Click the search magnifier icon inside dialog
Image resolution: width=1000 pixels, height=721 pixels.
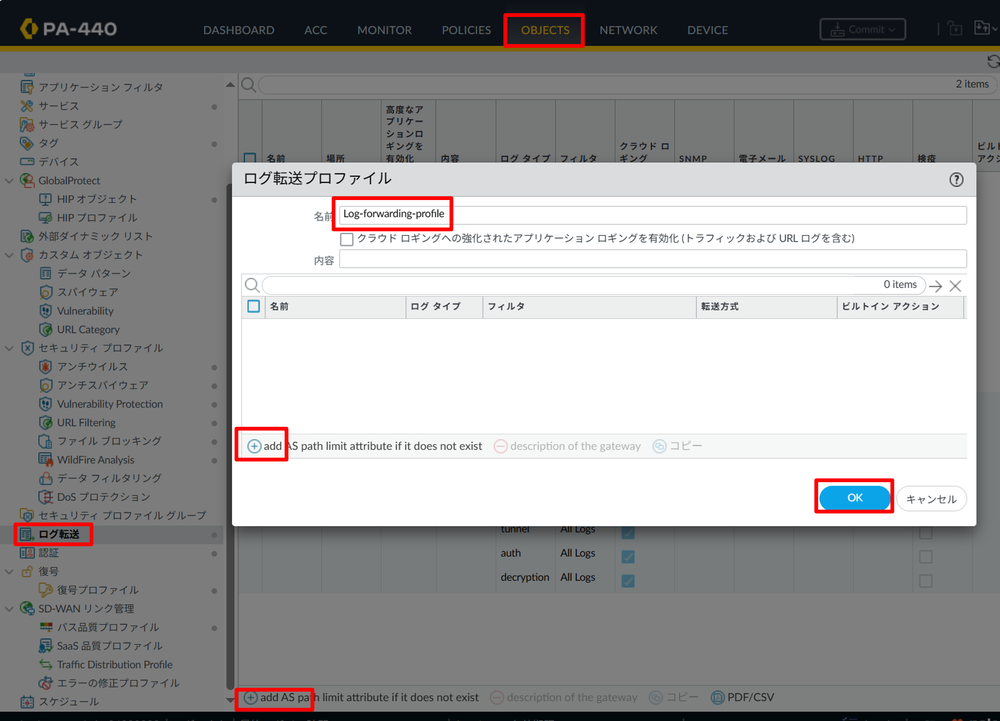coord(252,285)
